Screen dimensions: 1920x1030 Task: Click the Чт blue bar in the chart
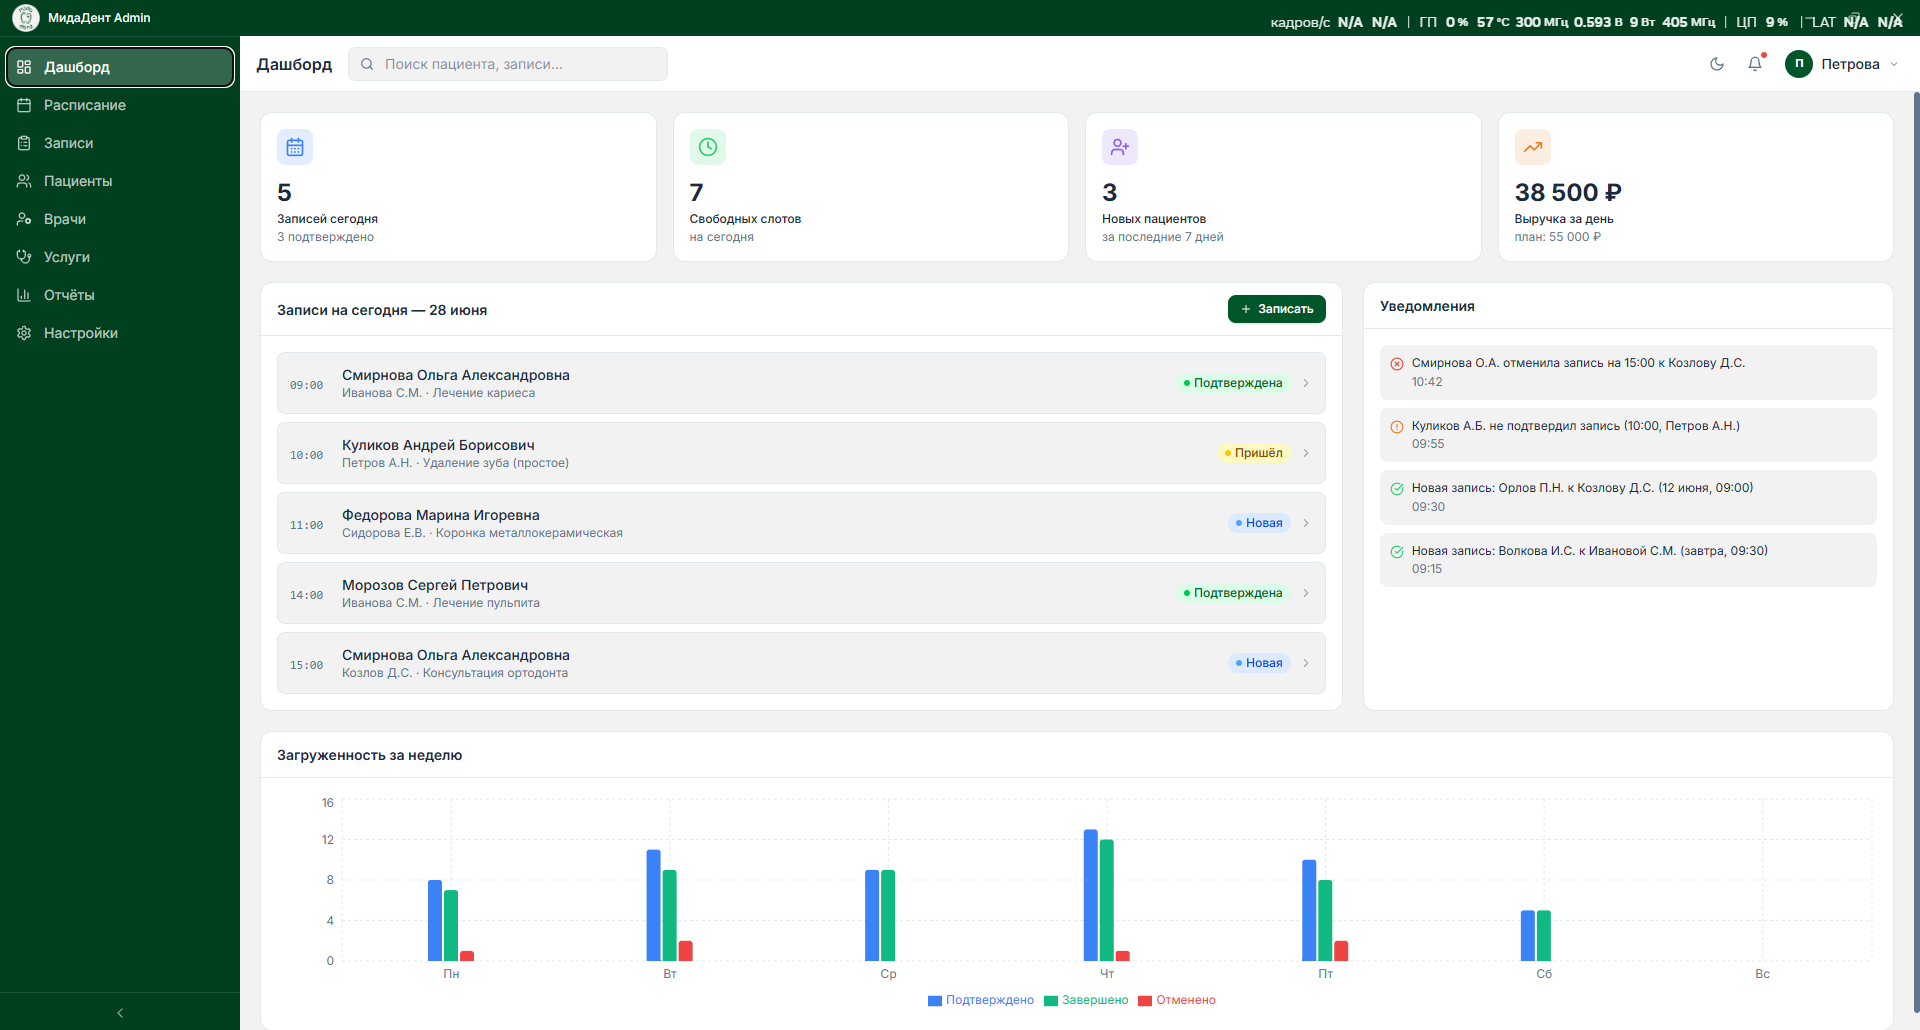pos(1090,895)
